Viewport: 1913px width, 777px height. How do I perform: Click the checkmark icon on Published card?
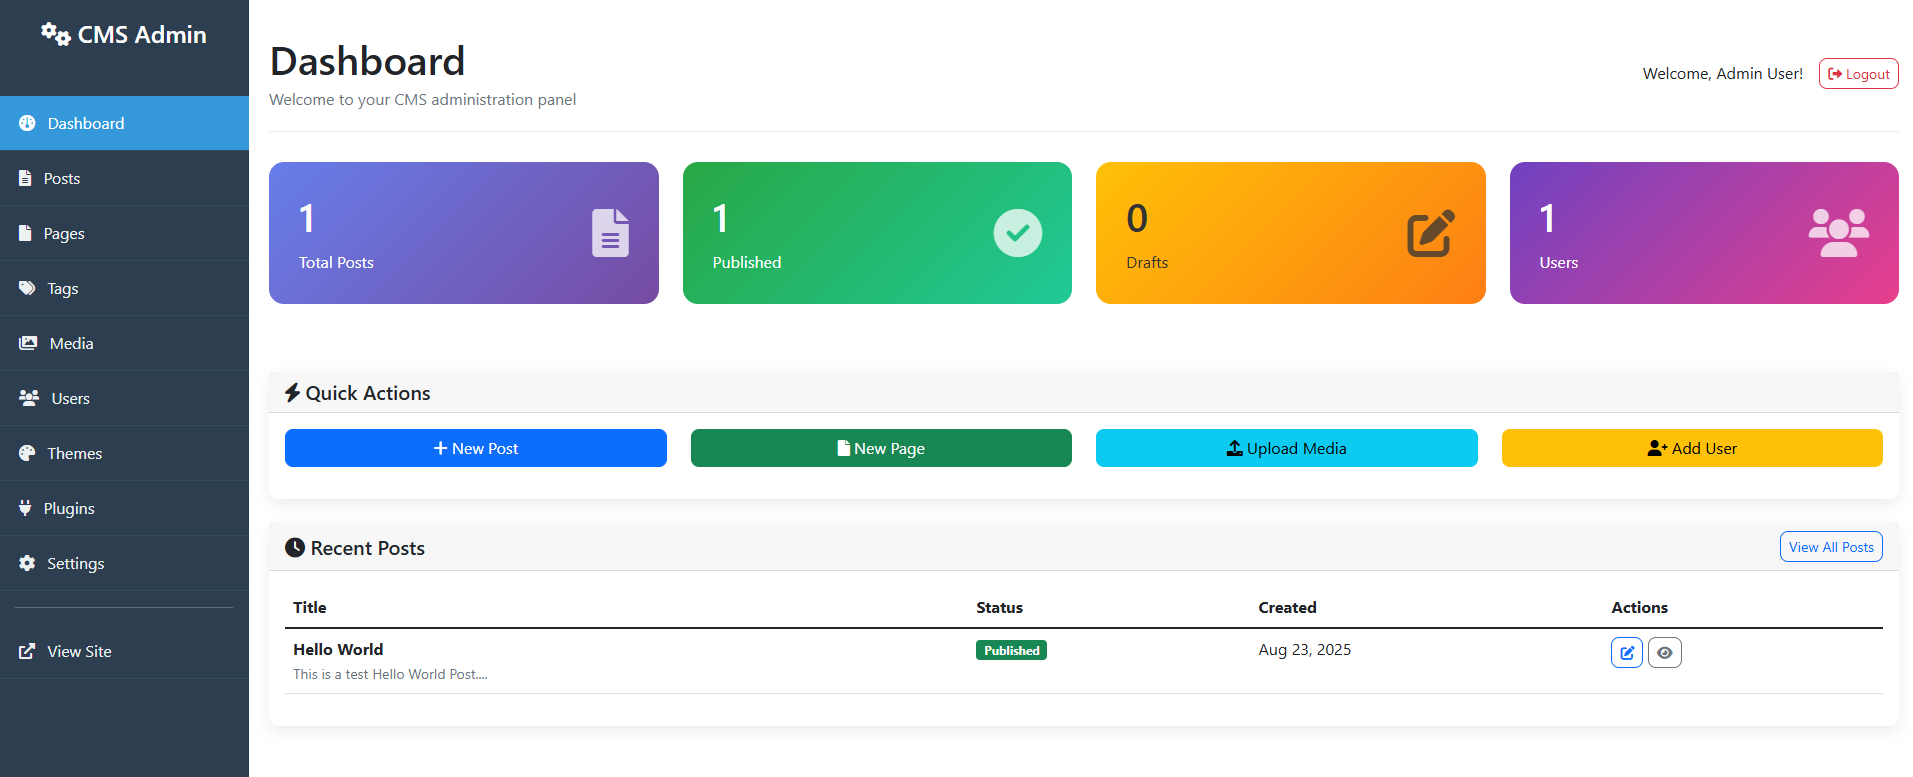(x=1017, y=233)
